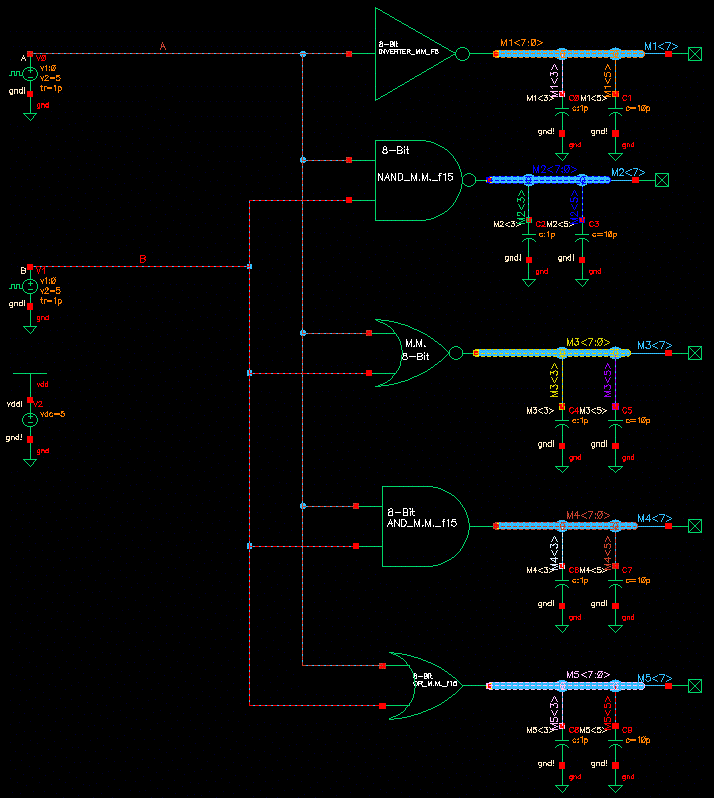Image resolution: width=714 pixels, height=798 pixels.
Task: Click the "M2<7>" net label
Action: [x=628, y=173]
